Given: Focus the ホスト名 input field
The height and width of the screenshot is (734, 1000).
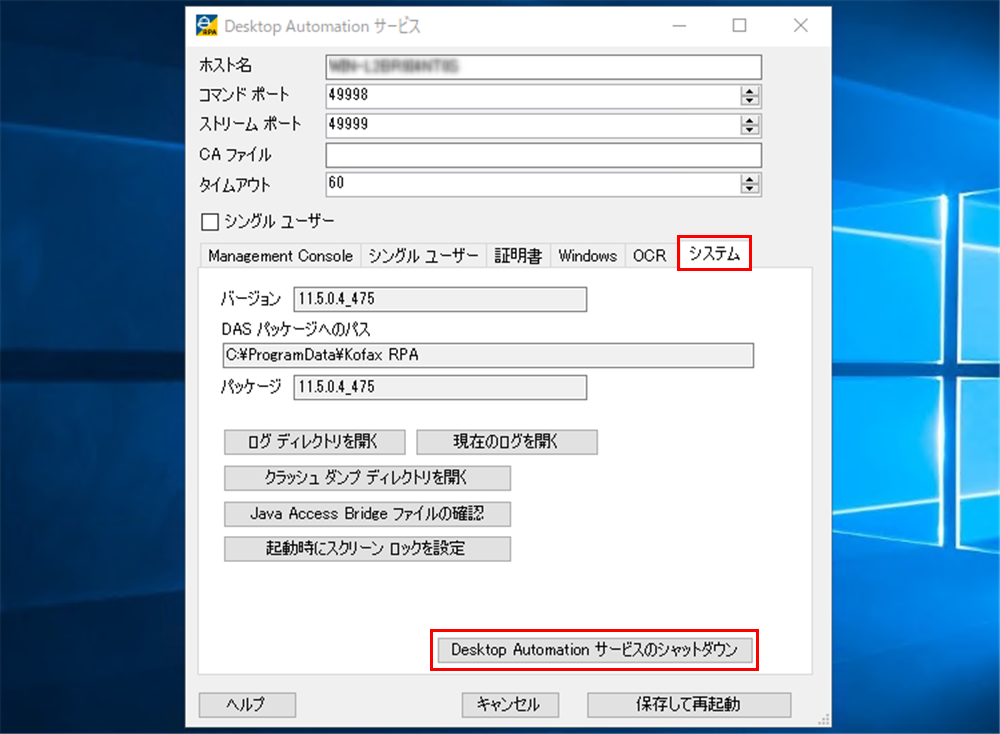Looking at the screenshot, I should (543, 66).
